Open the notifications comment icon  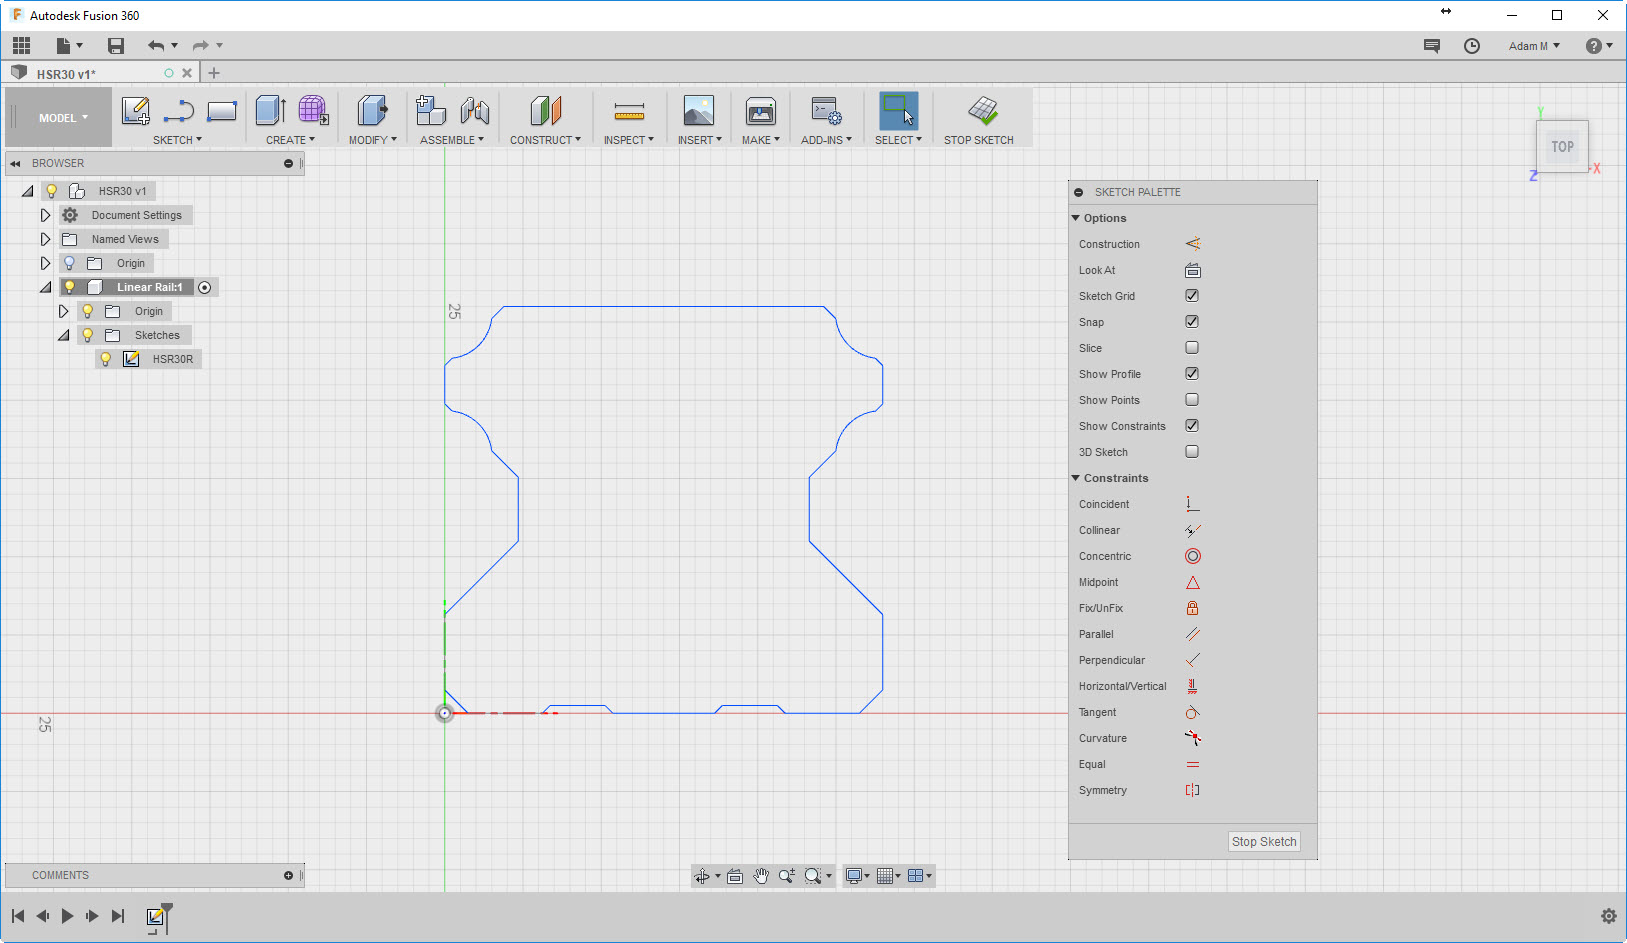point(1432,46)
